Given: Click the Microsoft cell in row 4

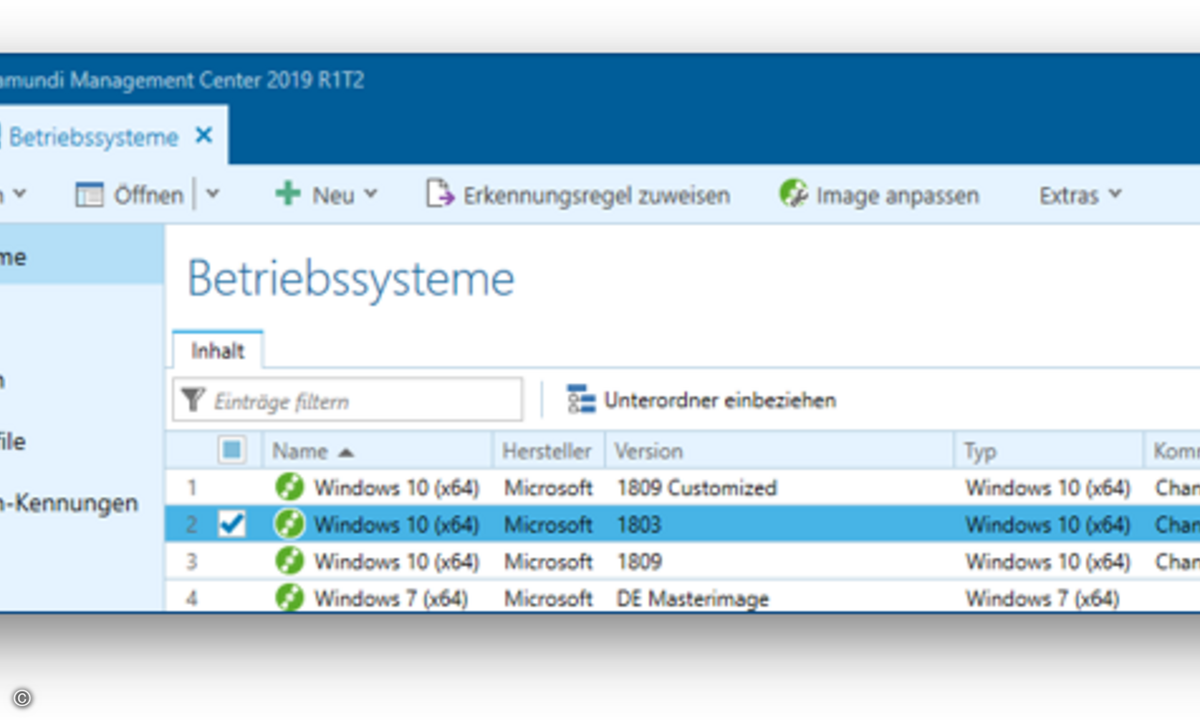Looking at the screenshot, I should tap(548, 598).
